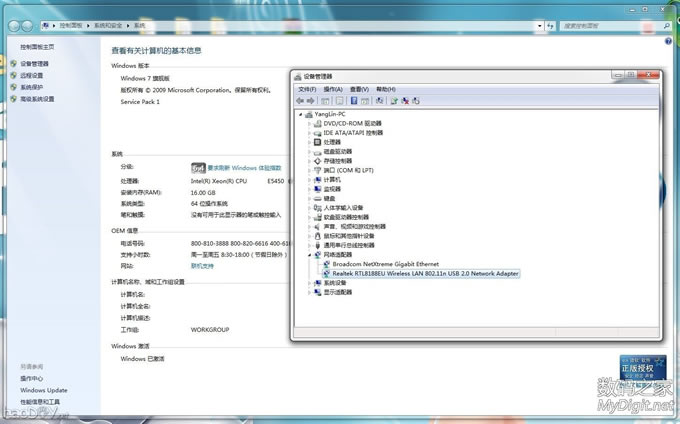Screen dimensions: 680x424
Task: Click the shield icon beside 设备管理器
Action: pos(13,64)
